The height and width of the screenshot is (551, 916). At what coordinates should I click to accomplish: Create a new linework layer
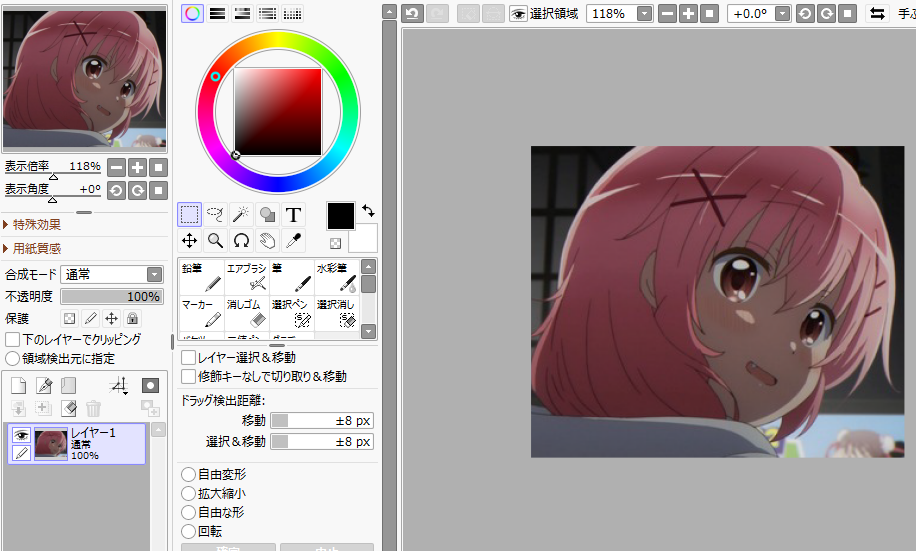44,386
